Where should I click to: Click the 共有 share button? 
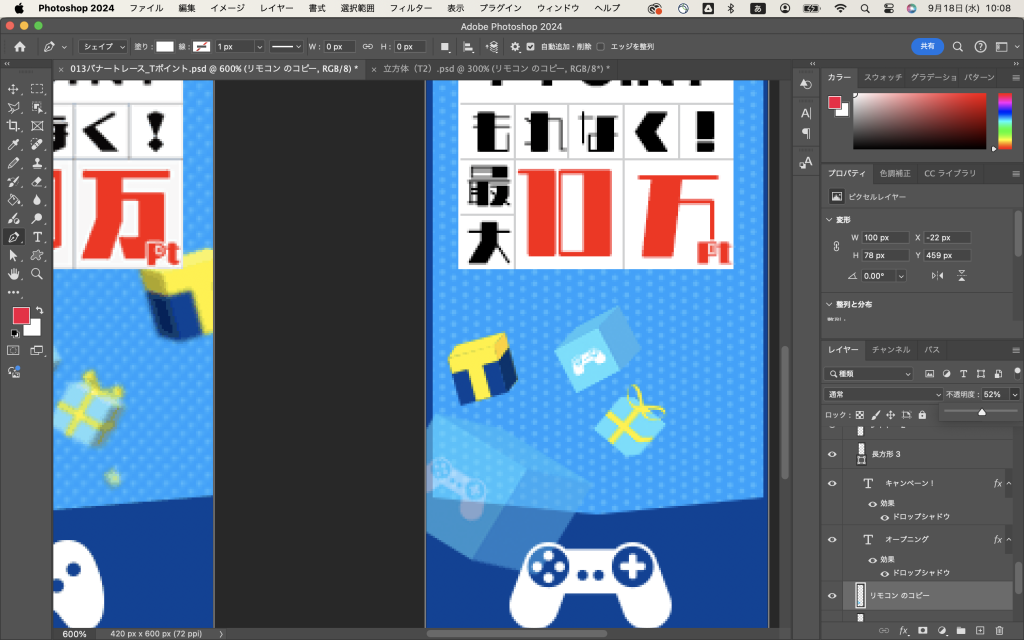tap(927, 47)
